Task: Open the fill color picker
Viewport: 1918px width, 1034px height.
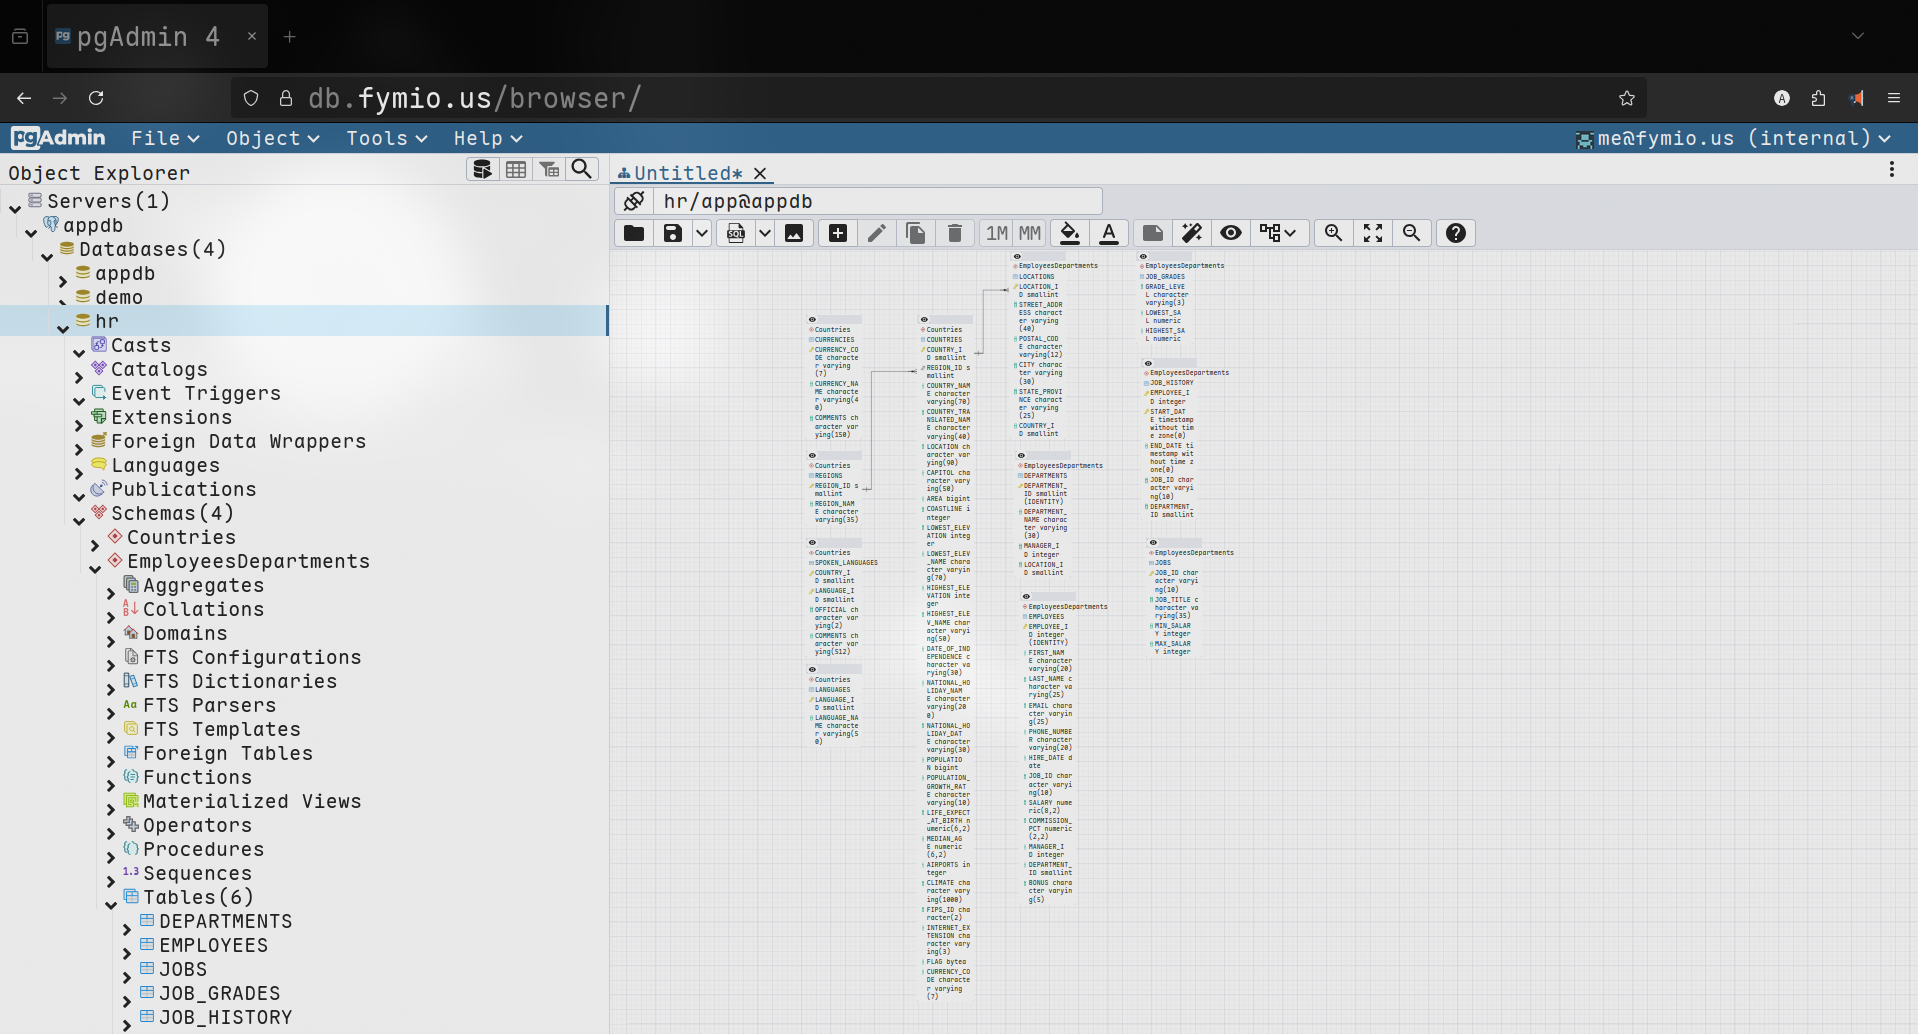Action: (1069, 233)
